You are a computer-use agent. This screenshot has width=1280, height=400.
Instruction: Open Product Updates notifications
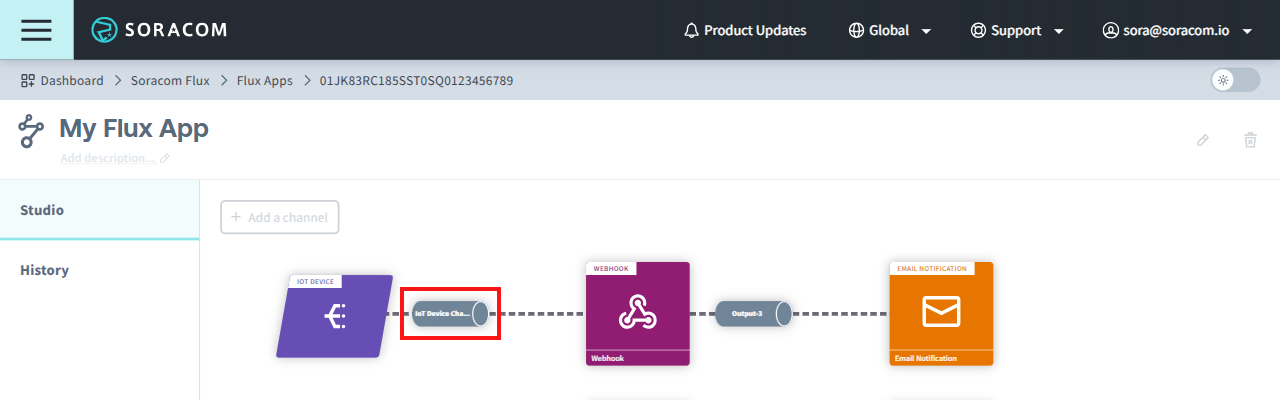click(745, 30)
